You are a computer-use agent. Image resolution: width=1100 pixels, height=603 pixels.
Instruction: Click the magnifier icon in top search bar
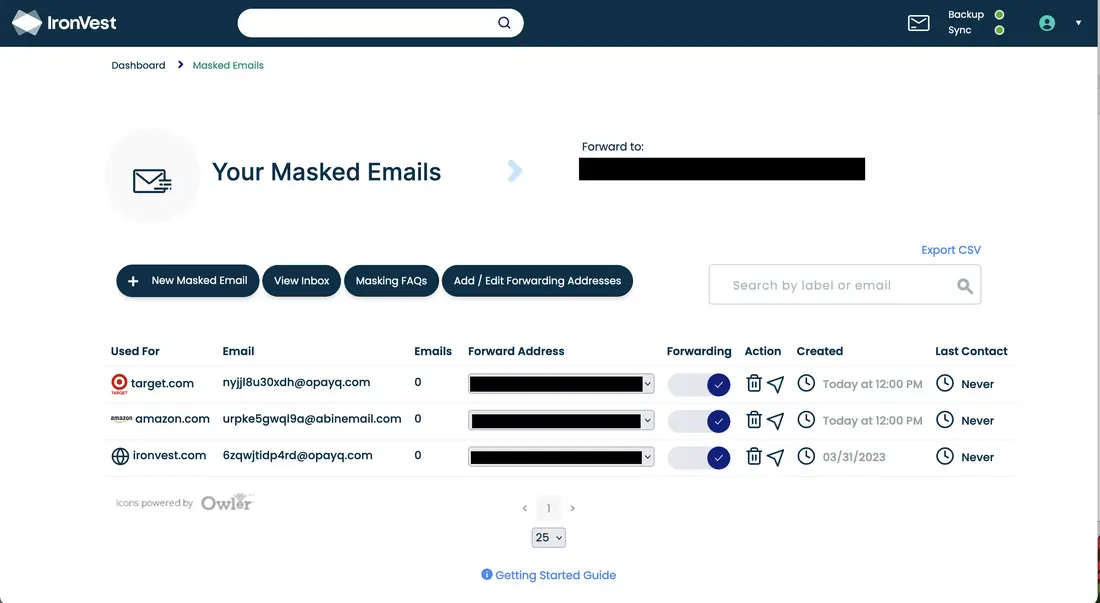504,23
